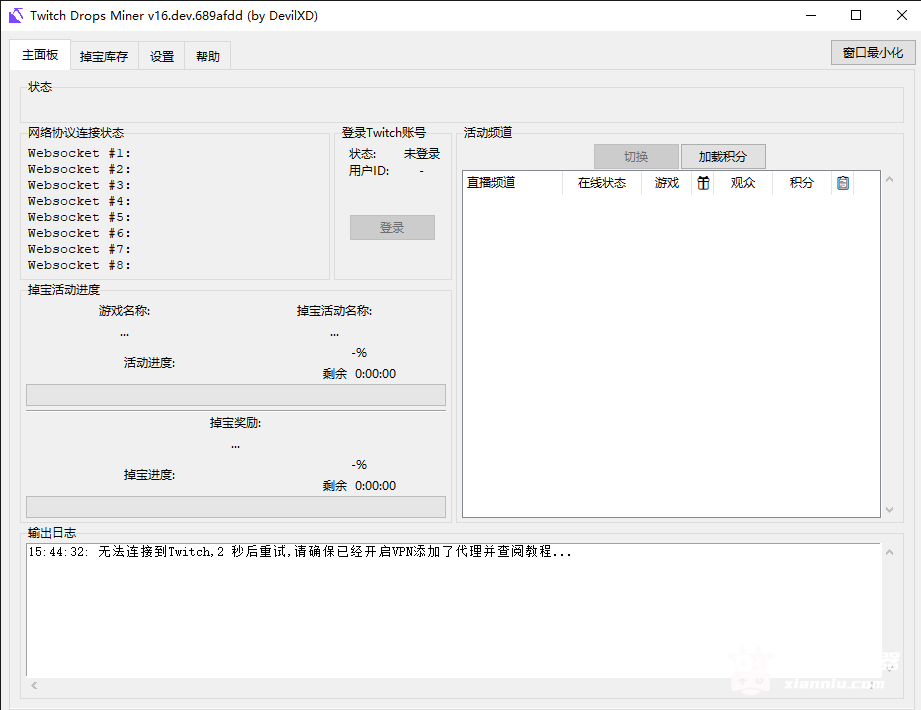
Task: Click the clipboard icon column header
Action: pos(843,183)
